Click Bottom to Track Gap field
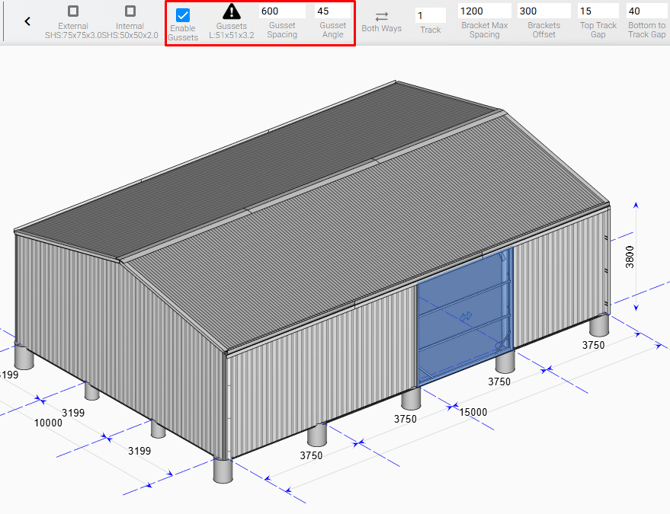670x514 pixels. (646, 11)
